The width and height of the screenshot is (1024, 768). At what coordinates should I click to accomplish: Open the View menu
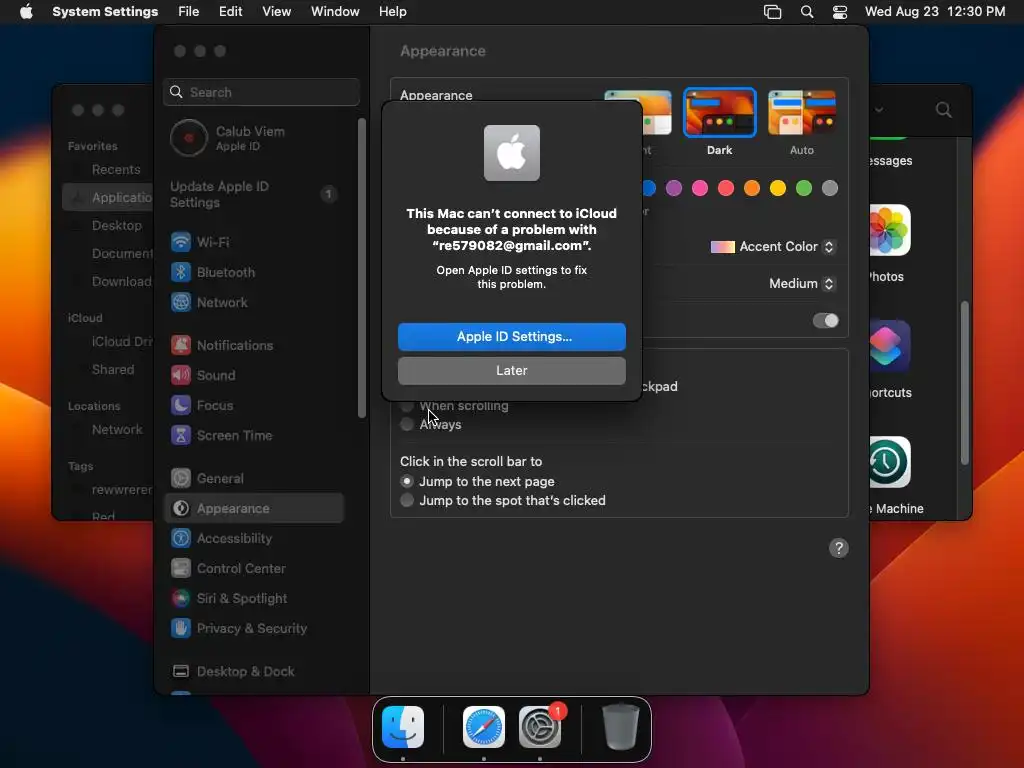pos(277,12)
